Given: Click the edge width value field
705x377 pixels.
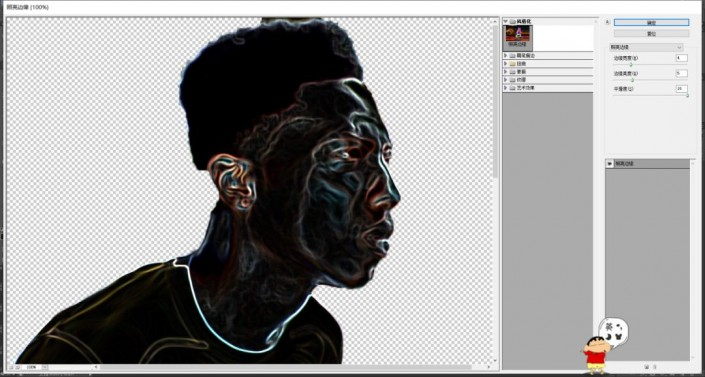Looking at the screenshot, I should (x=681, y=58).
